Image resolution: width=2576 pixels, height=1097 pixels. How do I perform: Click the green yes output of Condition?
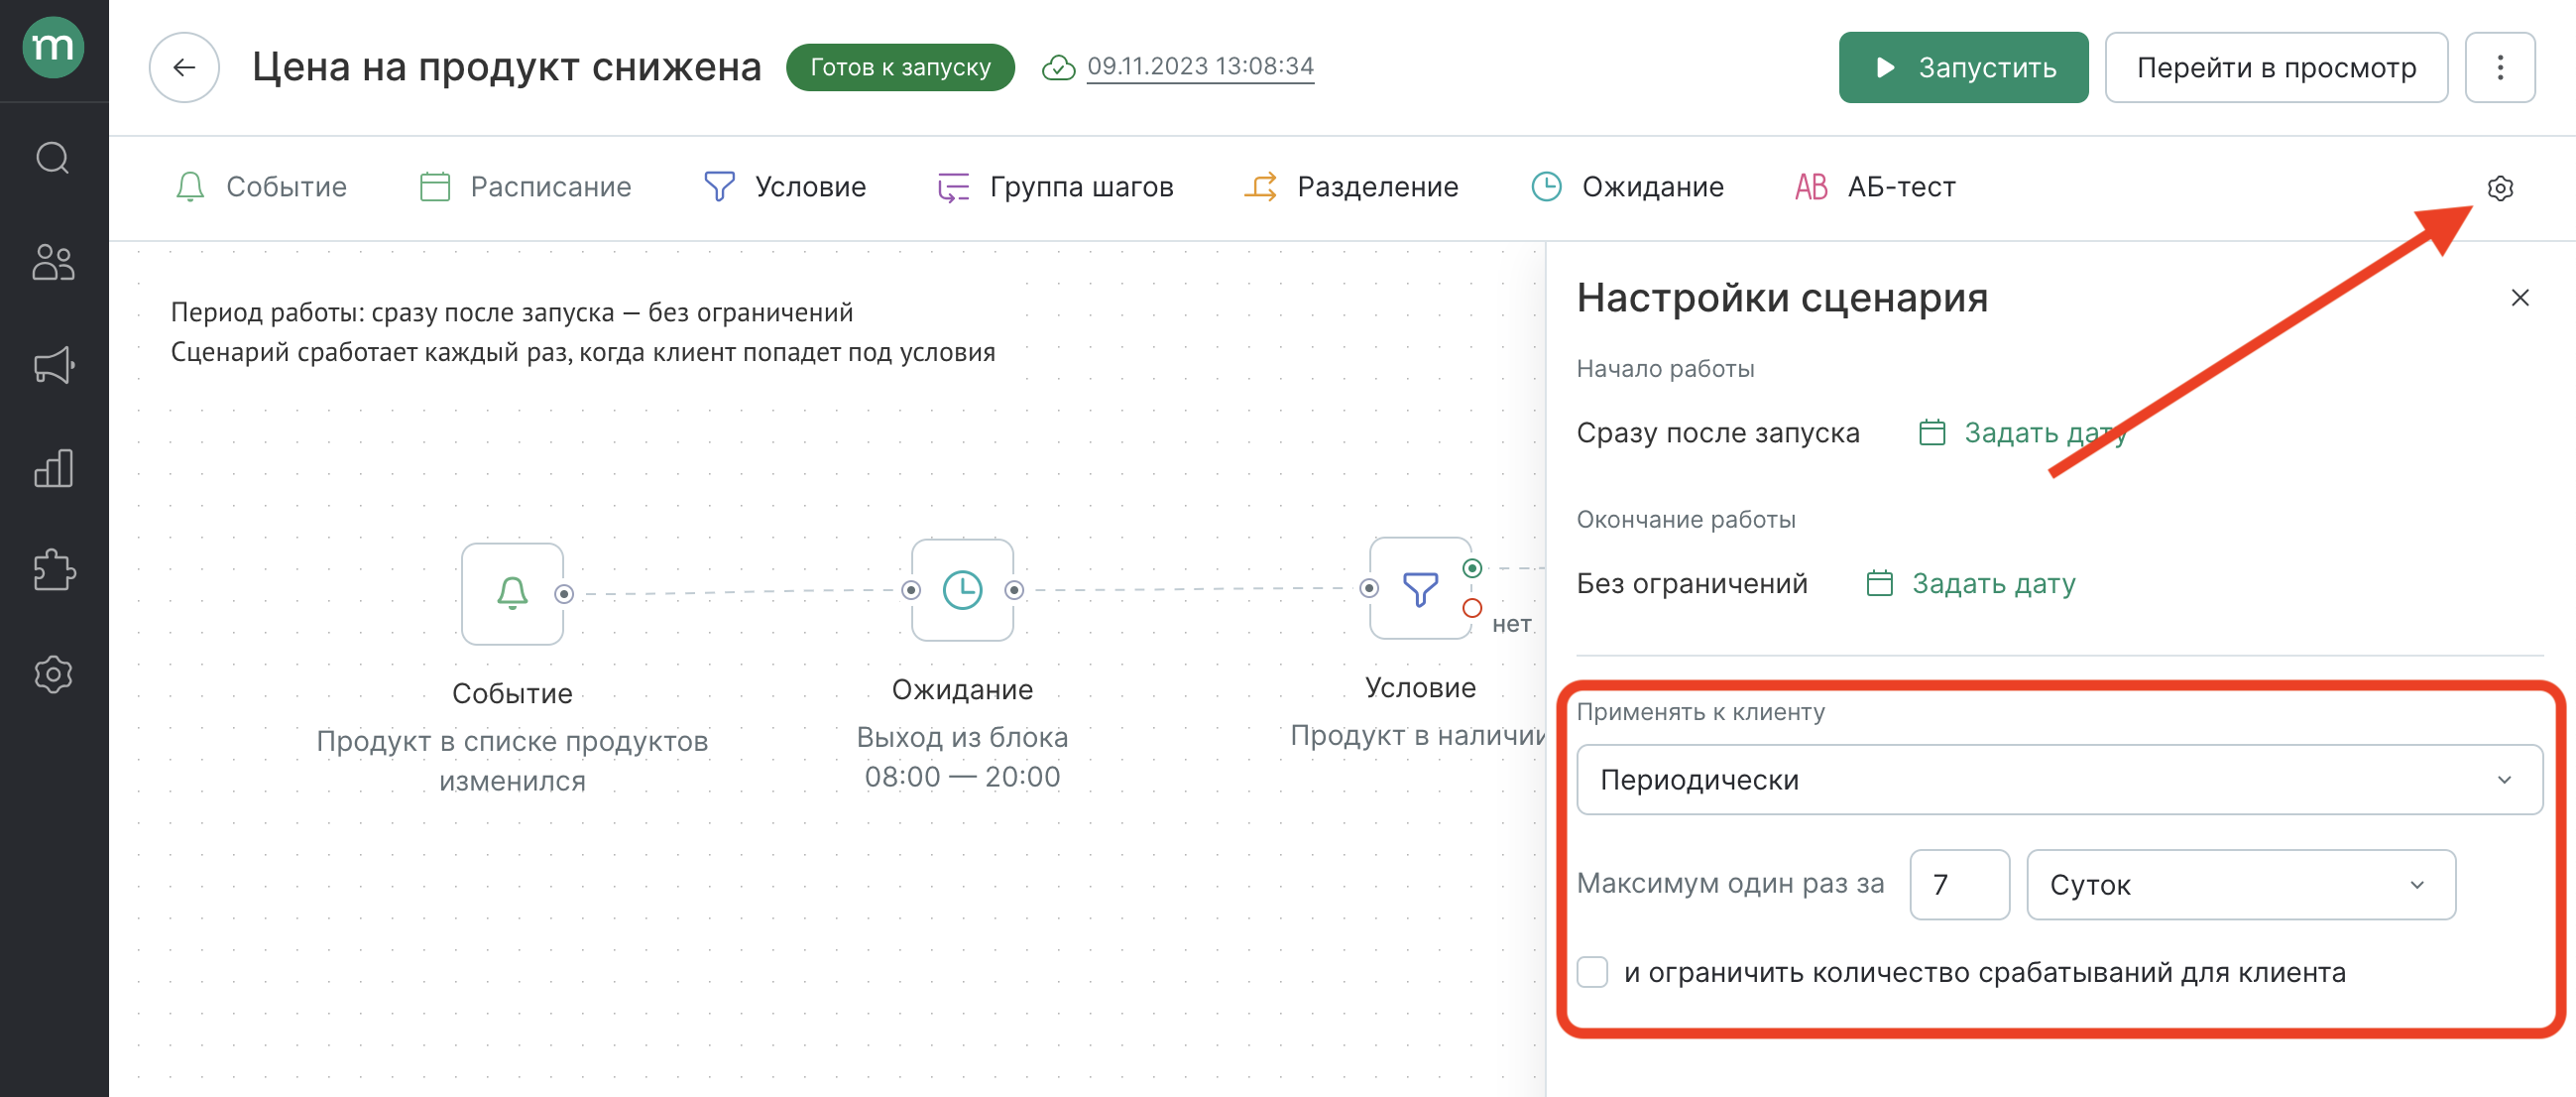point(1472,568)
